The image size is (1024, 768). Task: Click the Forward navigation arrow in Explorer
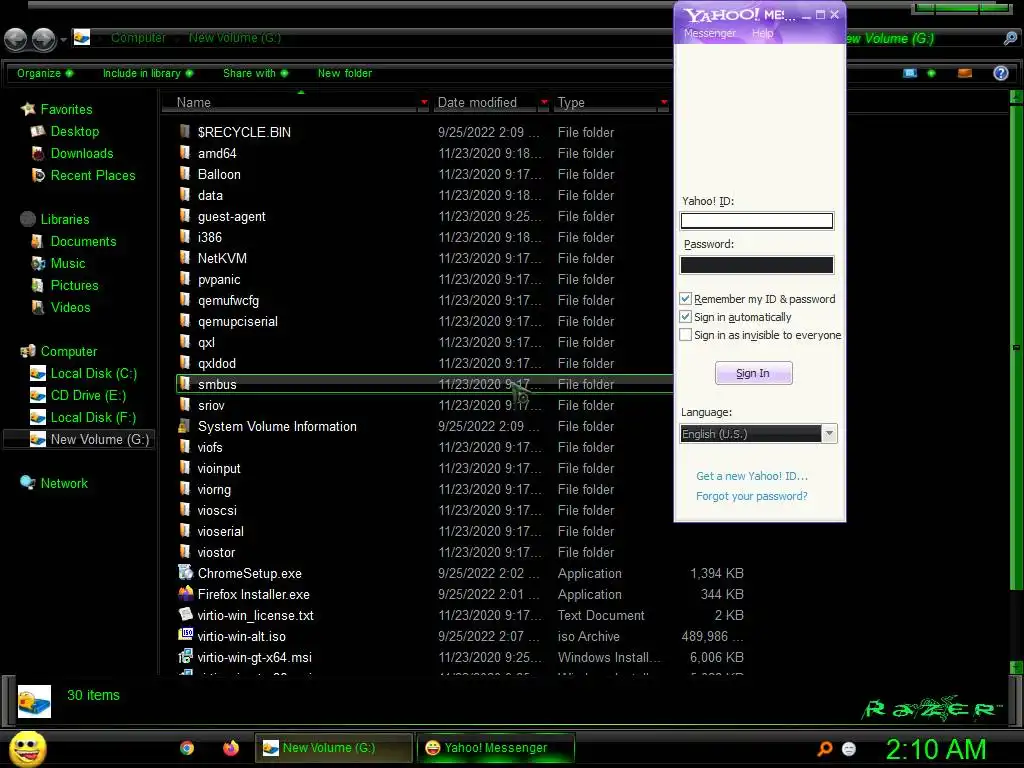[44, 39]
